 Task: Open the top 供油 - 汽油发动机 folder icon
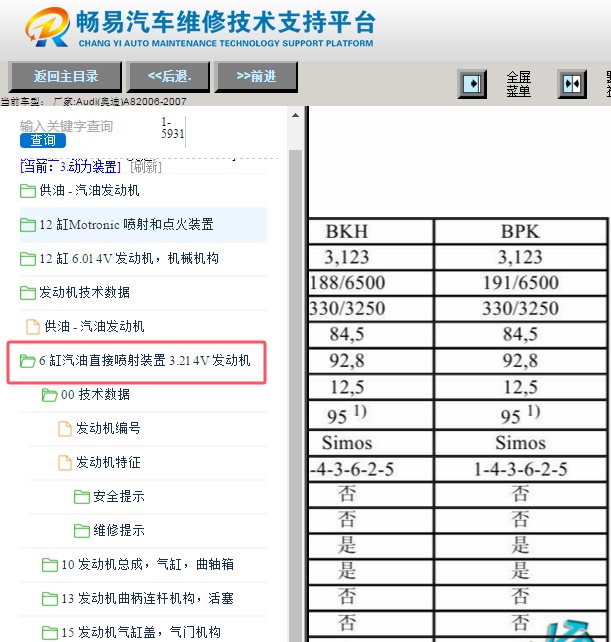[x=27, y=191]
